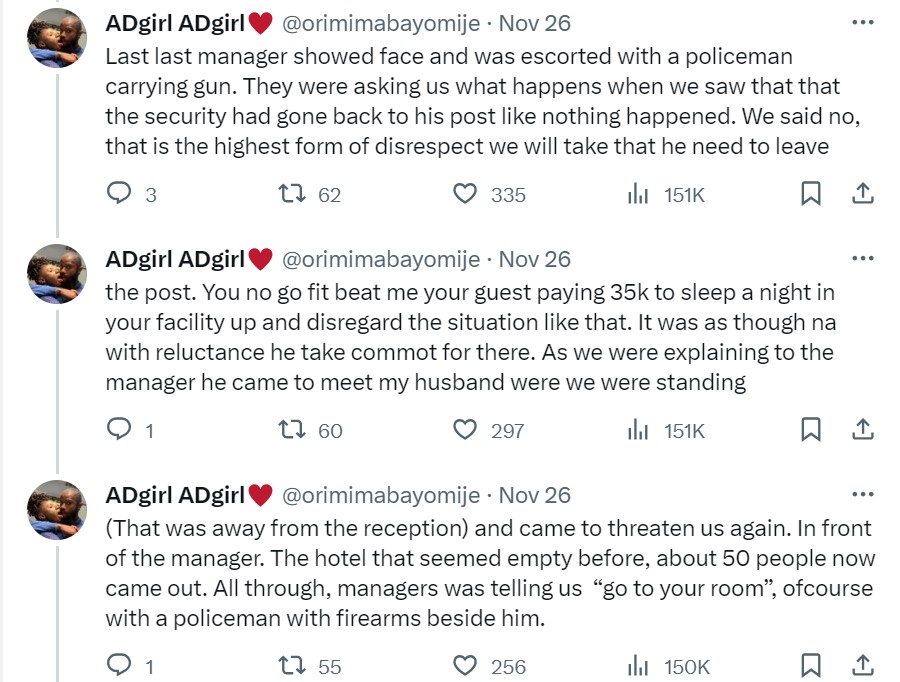
Task: Like the tweet with 256 likes
Action: pyautogui.click(x=465, y=666)
